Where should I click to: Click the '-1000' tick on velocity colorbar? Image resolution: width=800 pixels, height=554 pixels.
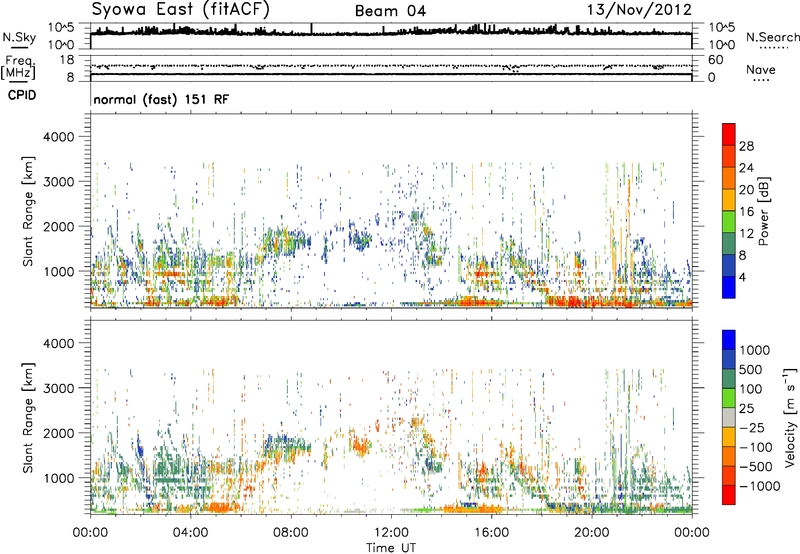[759, 486]
